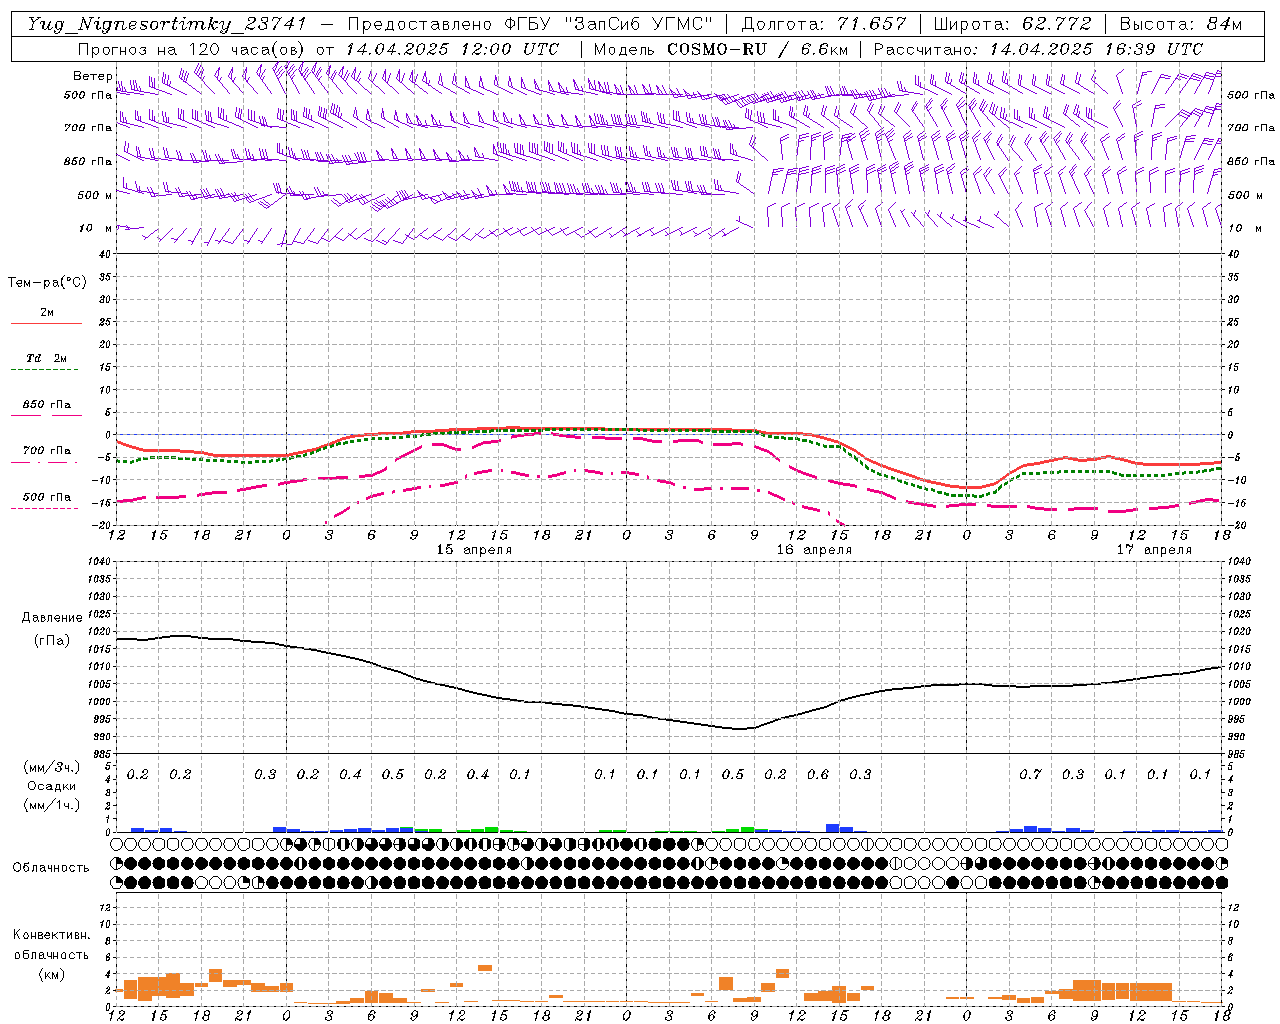Screen dimensions: 1280x1024
Task: Click the Td 2м dew point legend entry
Action: point(47,358)
